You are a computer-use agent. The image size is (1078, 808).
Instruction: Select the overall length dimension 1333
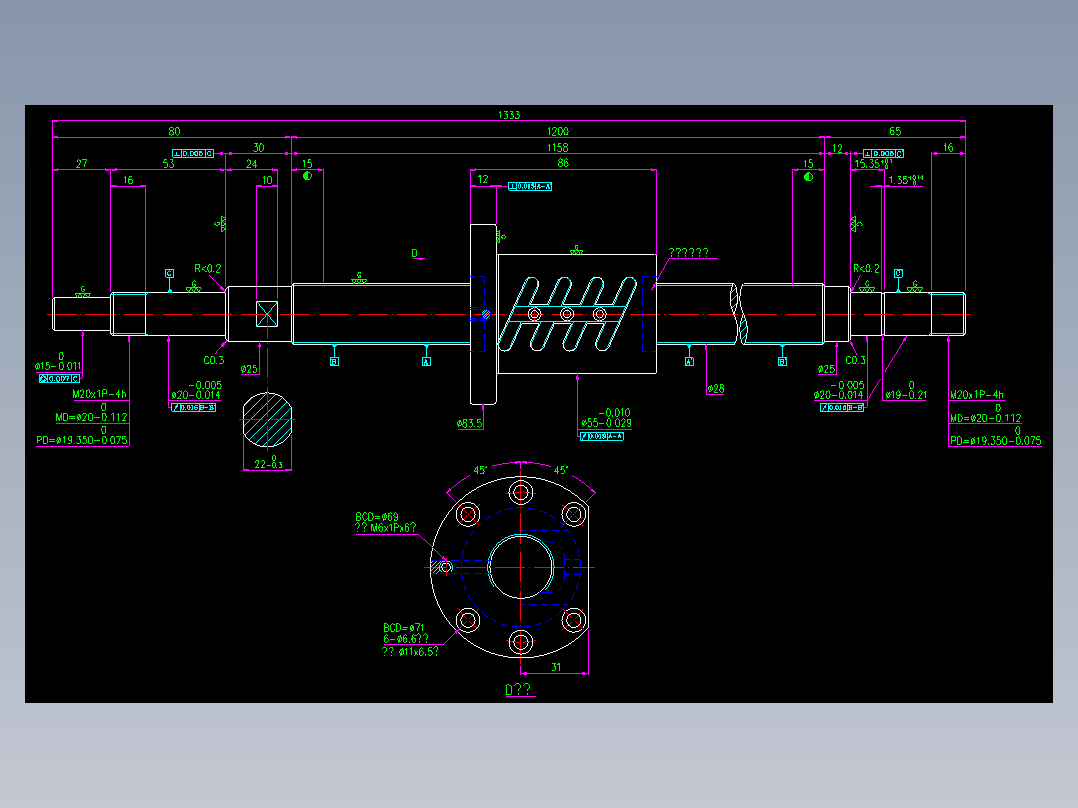(x=509, y=115)
